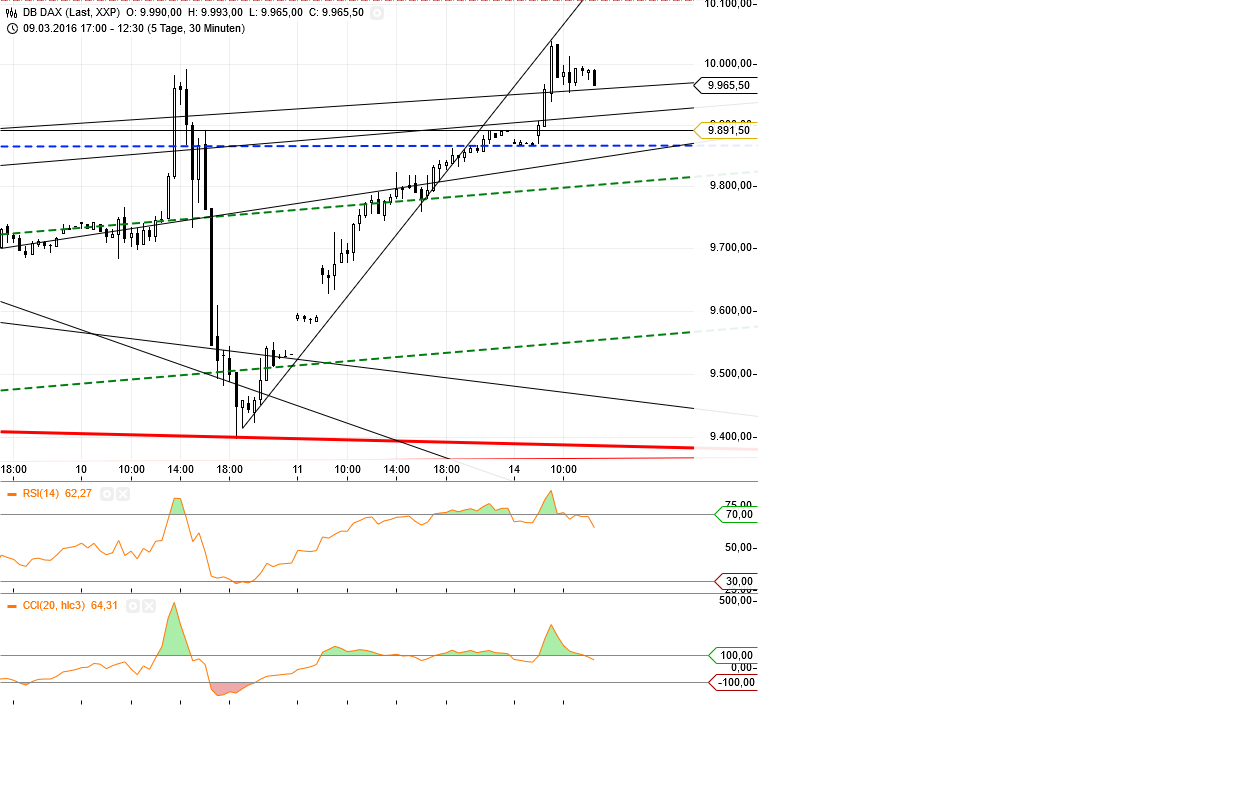Click the date label 14 on time axis
The width and height of the screenshot is (1234, 812).
pos(514,469)
